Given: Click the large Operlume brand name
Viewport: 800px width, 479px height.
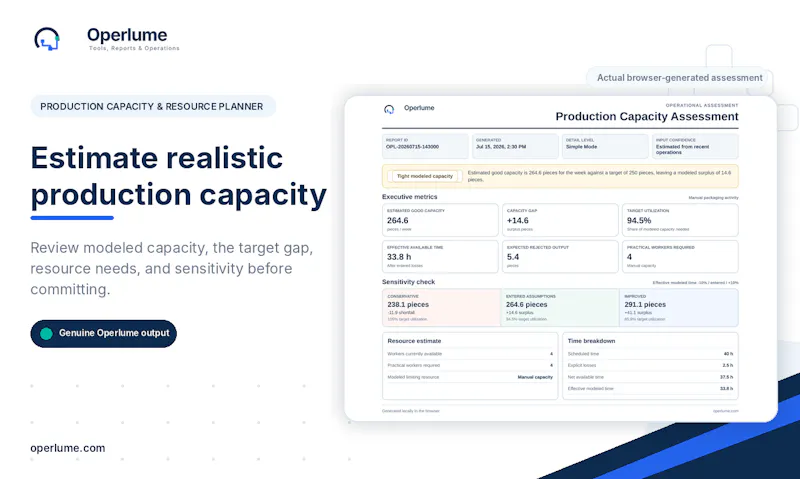Looking at the screenshot, I should point(127,35).
